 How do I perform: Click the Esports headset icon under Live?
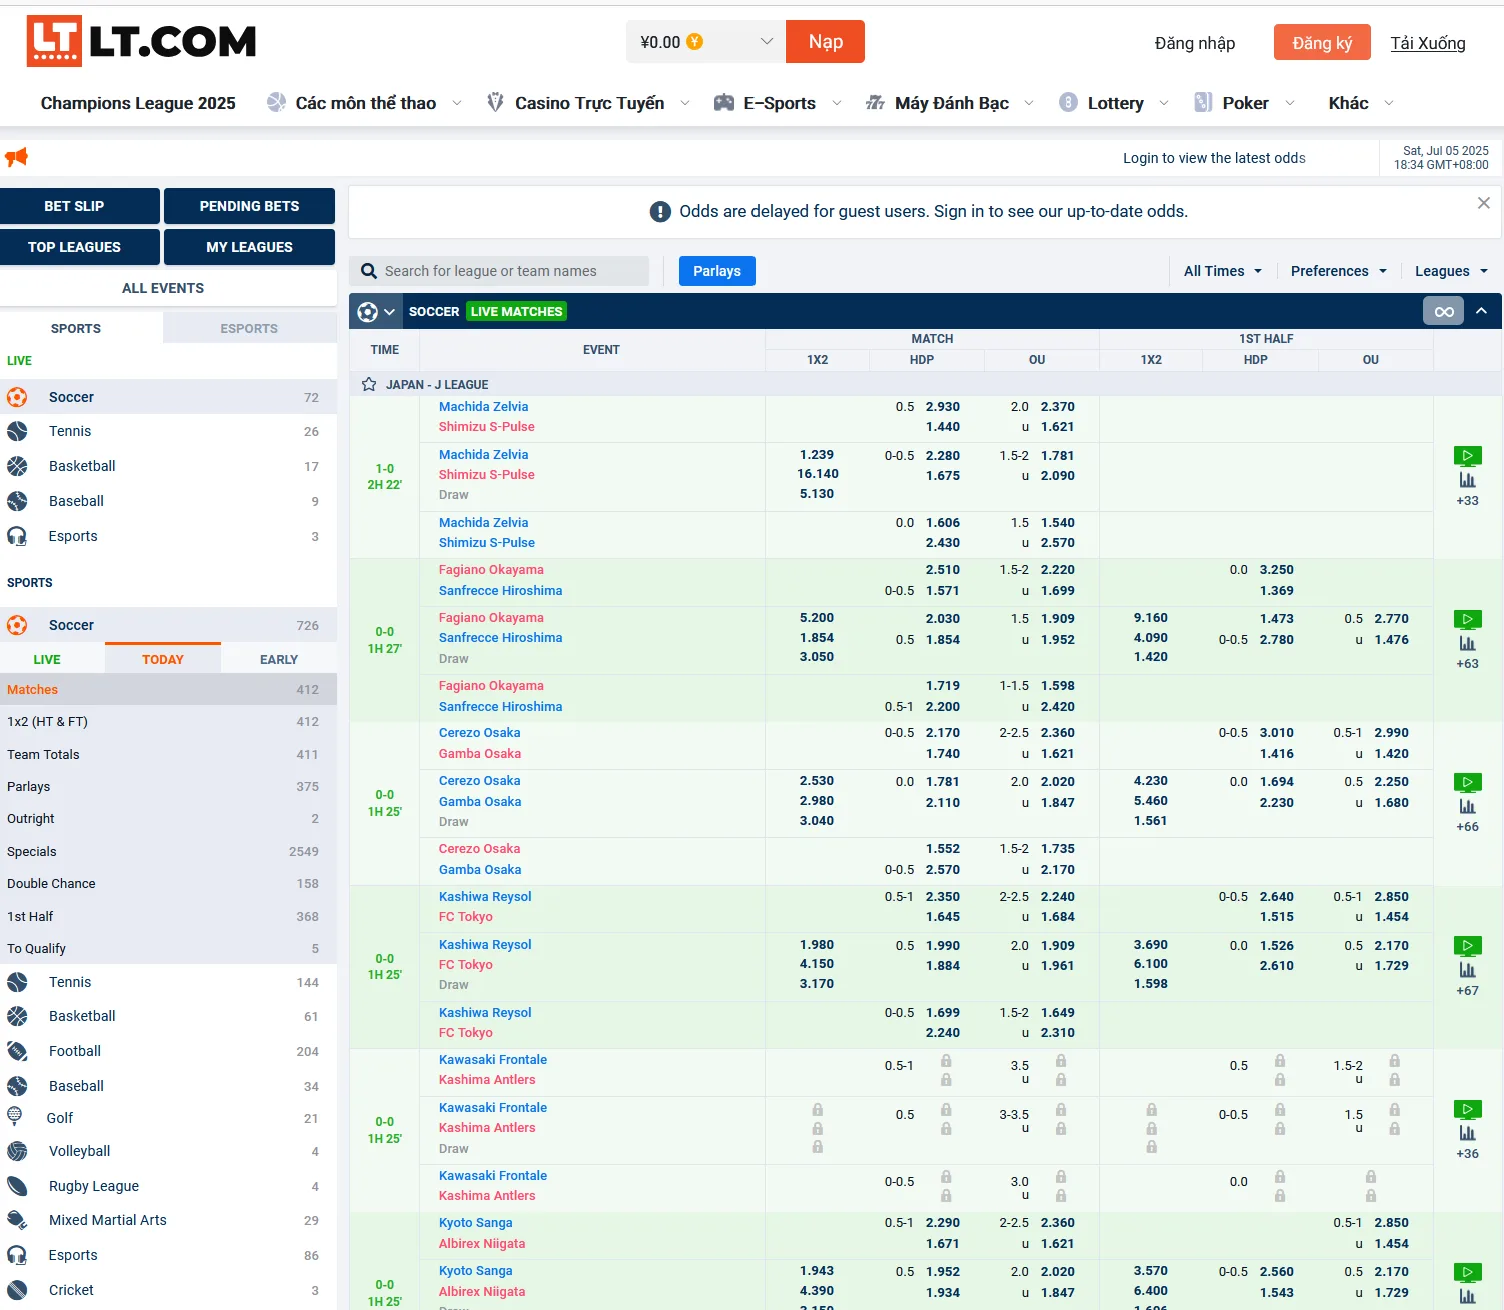click(17, 536)
